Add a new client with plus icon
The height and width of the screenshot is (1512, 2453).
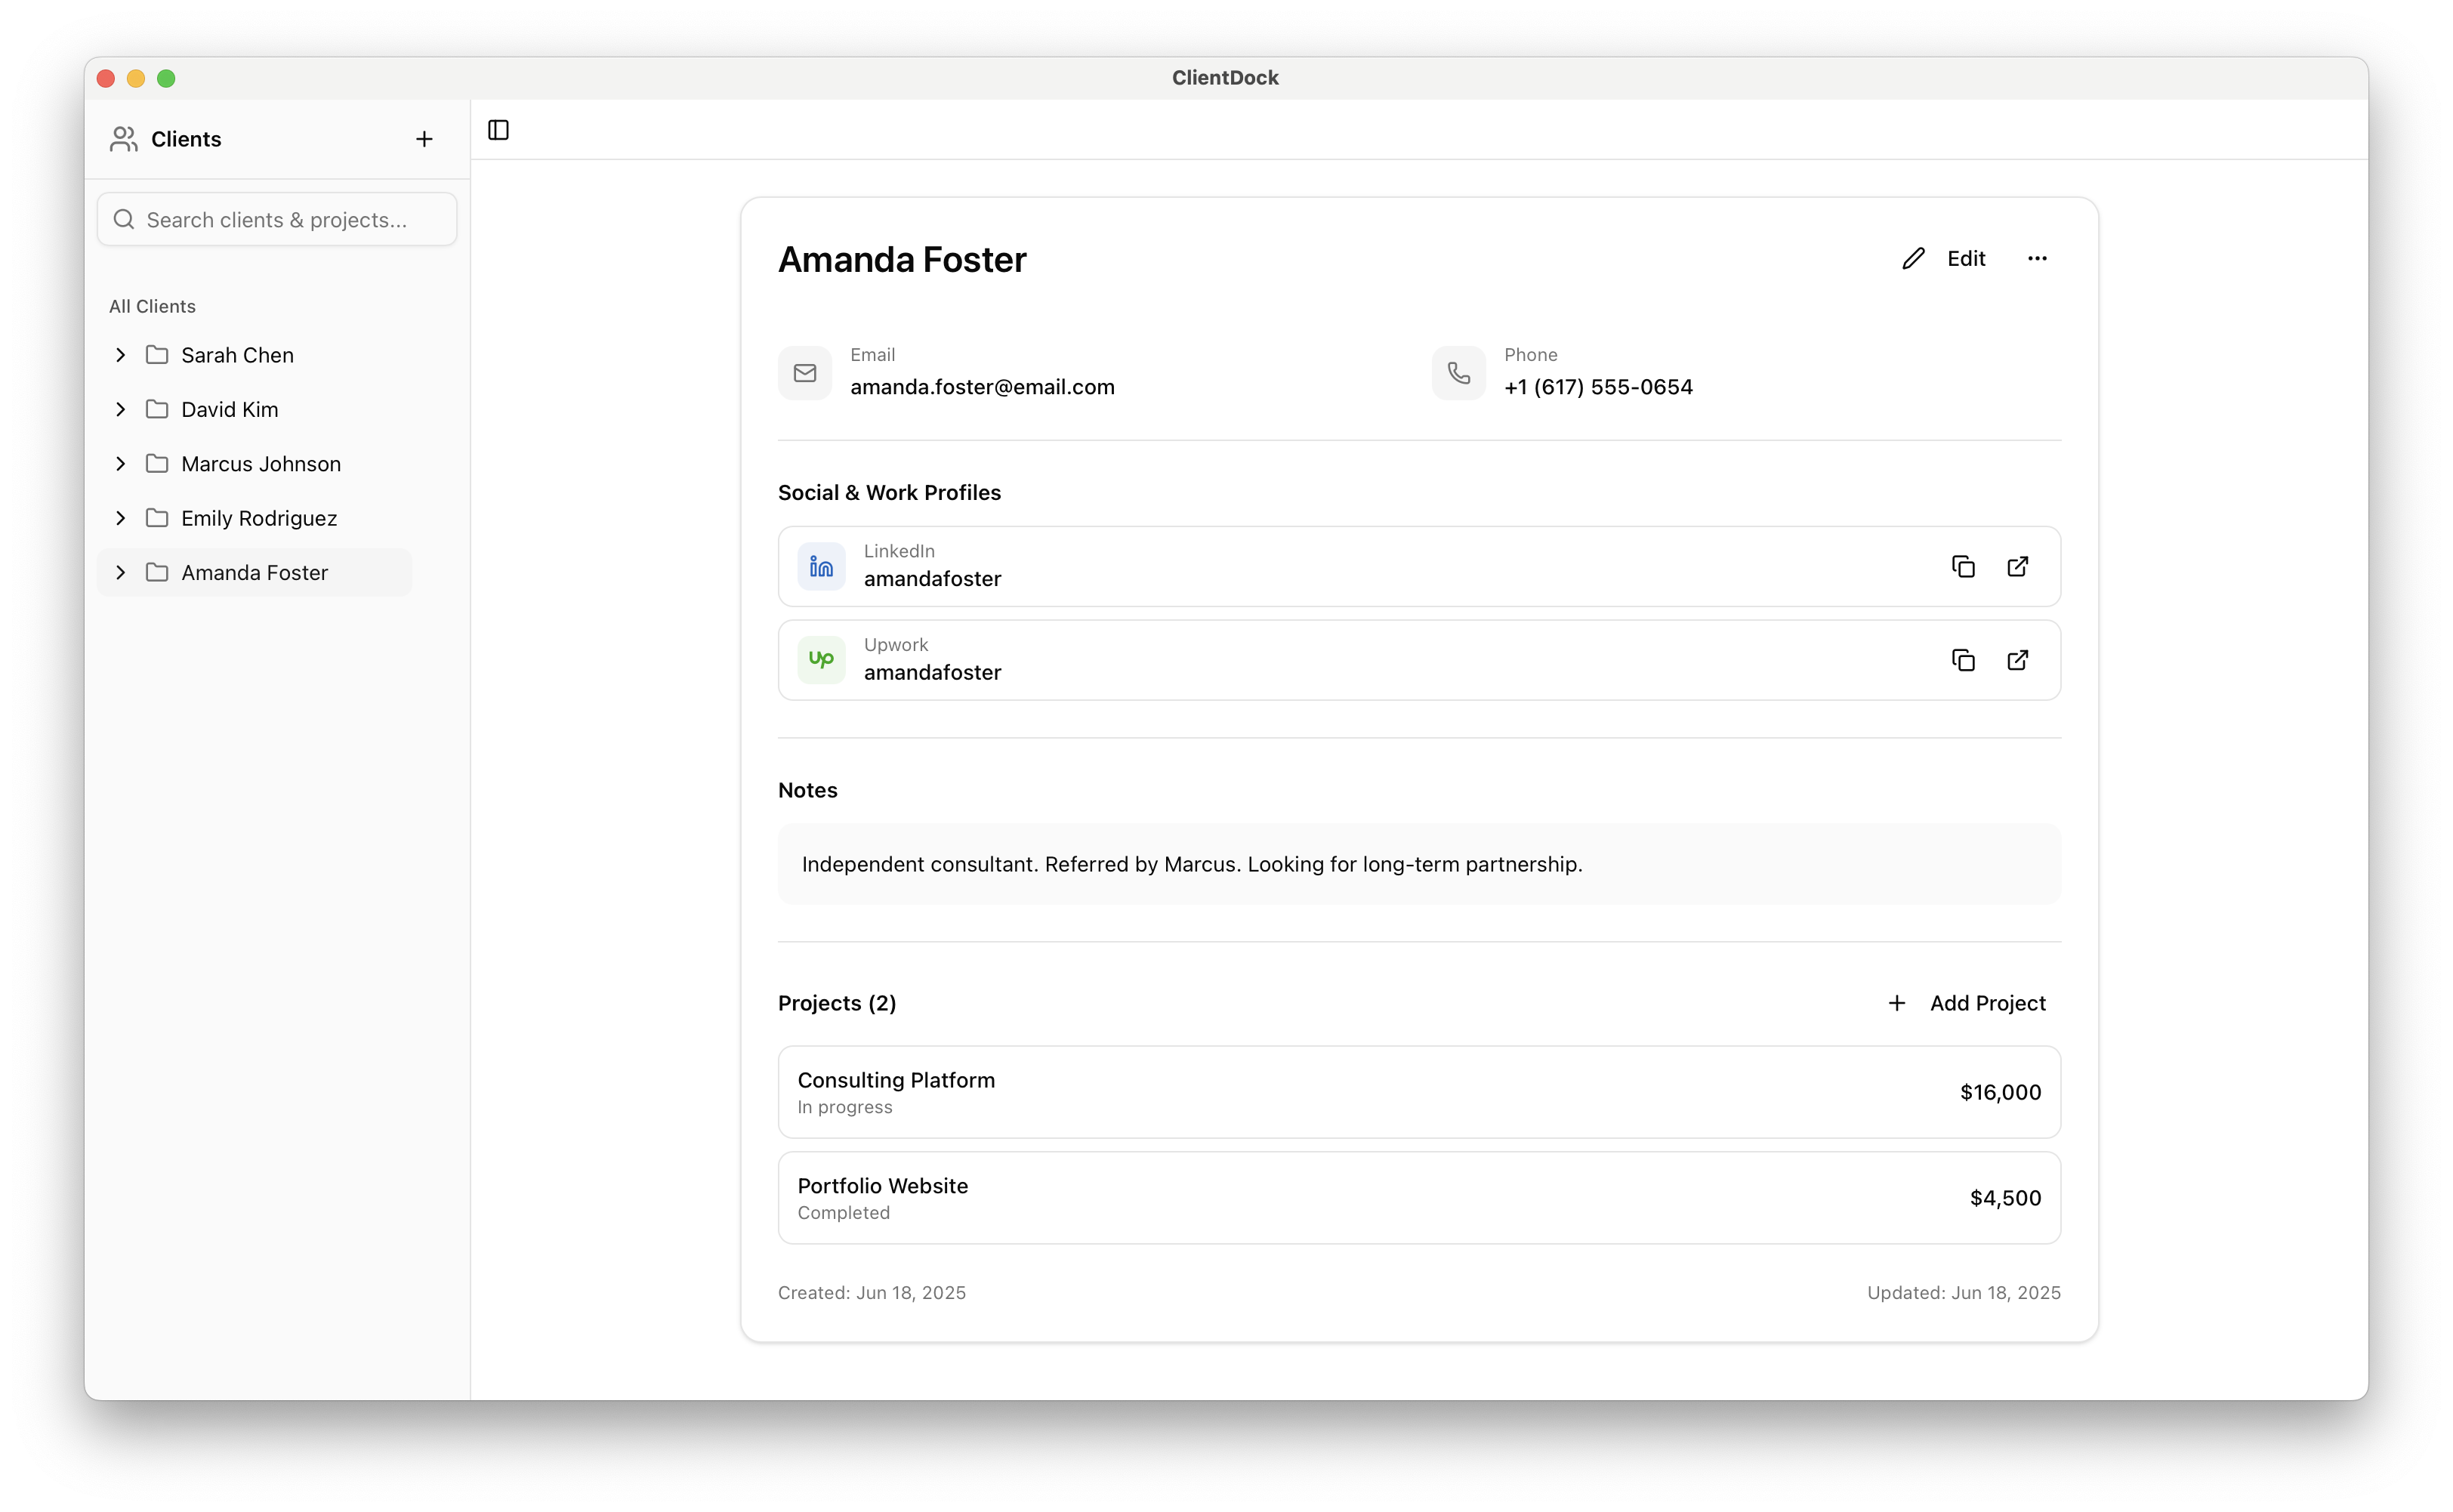pyautogui.click(x=424, y=139)
